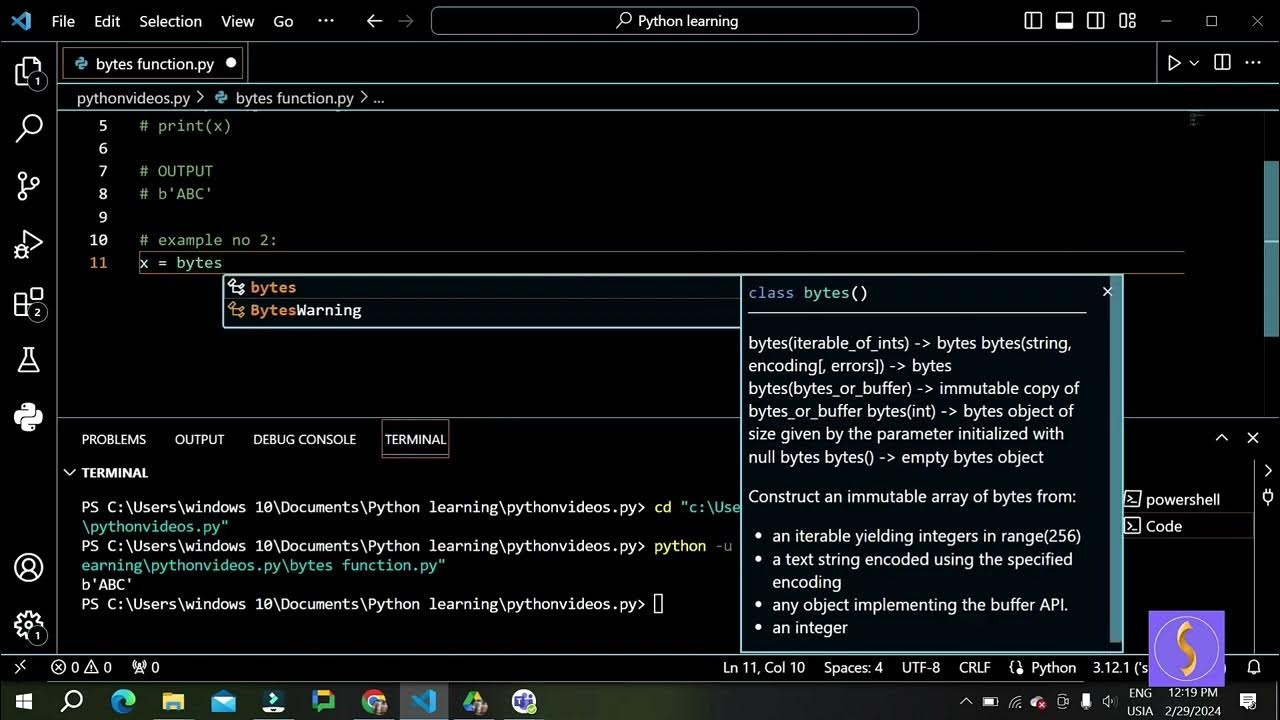This screenshot has width=1280, height=720.
Task: Toggle the primary side bar
Action: click(1034, 21)
